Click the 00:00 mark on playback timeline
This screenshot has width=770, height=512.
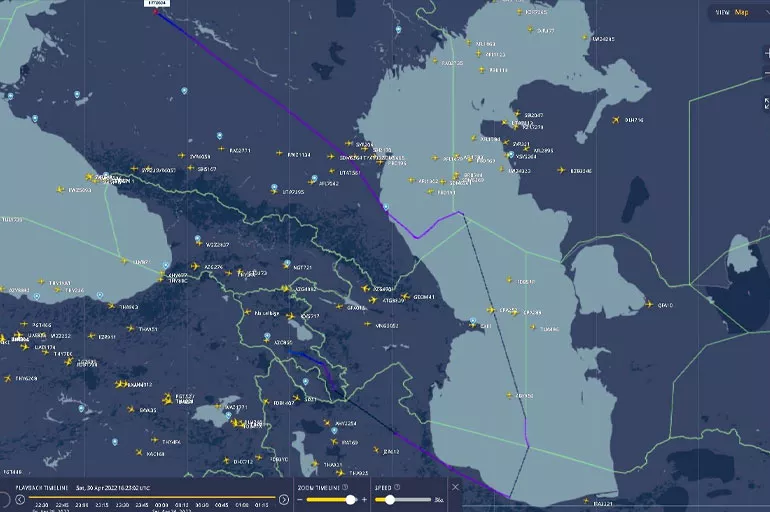(x=163, y=505)
